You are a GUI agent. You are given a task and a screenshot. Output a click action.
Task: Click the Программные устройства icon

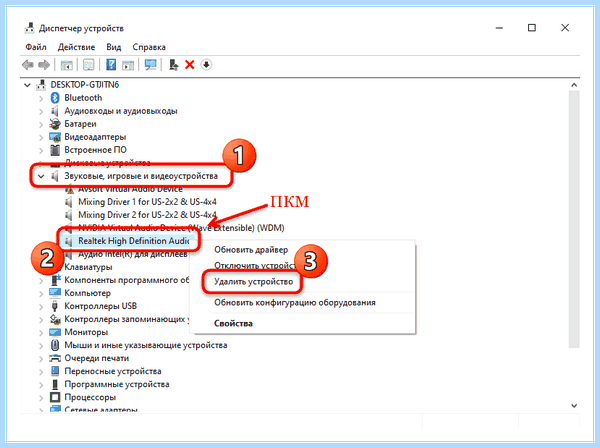click(x=55, y=384)
